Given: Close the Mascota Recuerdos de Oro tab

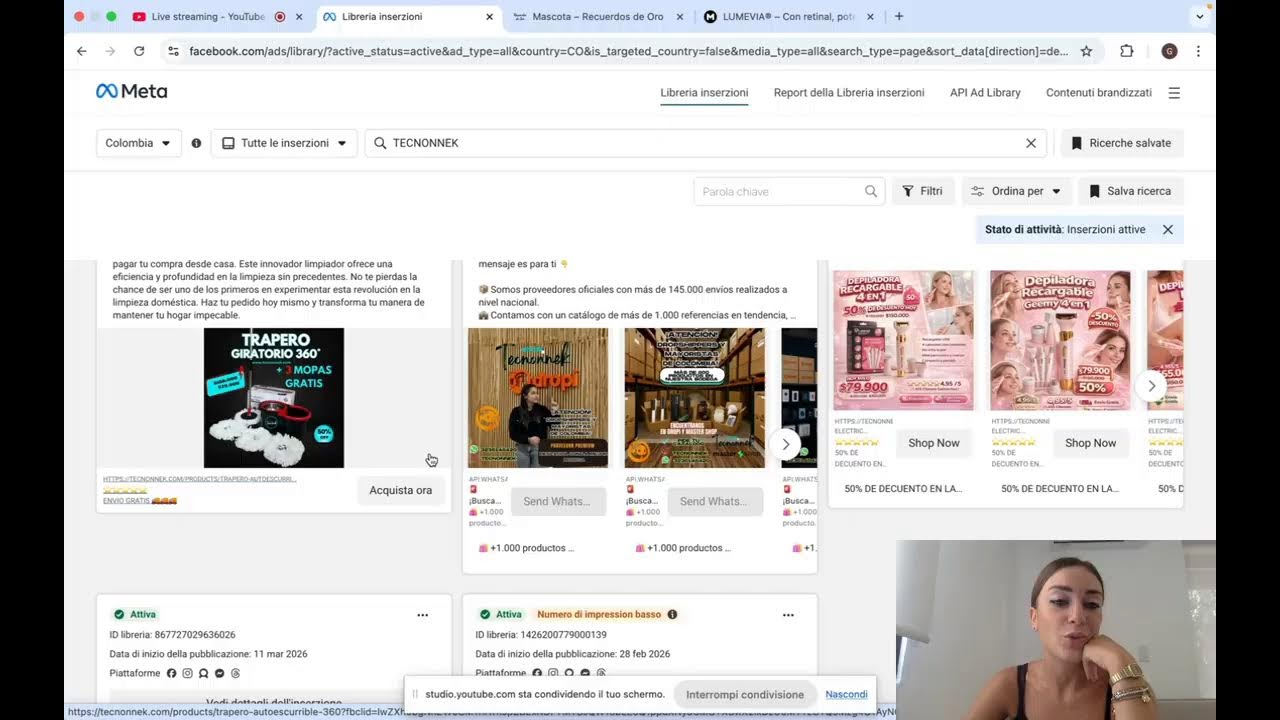Looking at the screenshot, I should pos(680,17).
